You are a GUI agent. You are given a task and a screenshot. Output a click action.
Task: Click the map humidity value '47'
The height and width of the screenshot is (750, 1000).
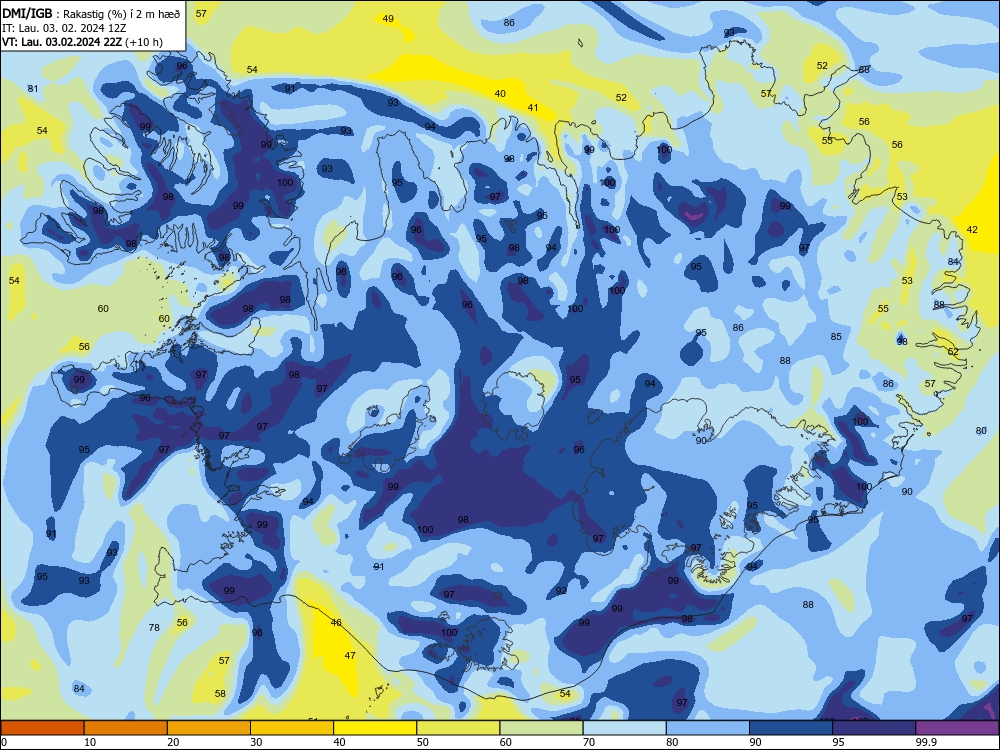350,655
